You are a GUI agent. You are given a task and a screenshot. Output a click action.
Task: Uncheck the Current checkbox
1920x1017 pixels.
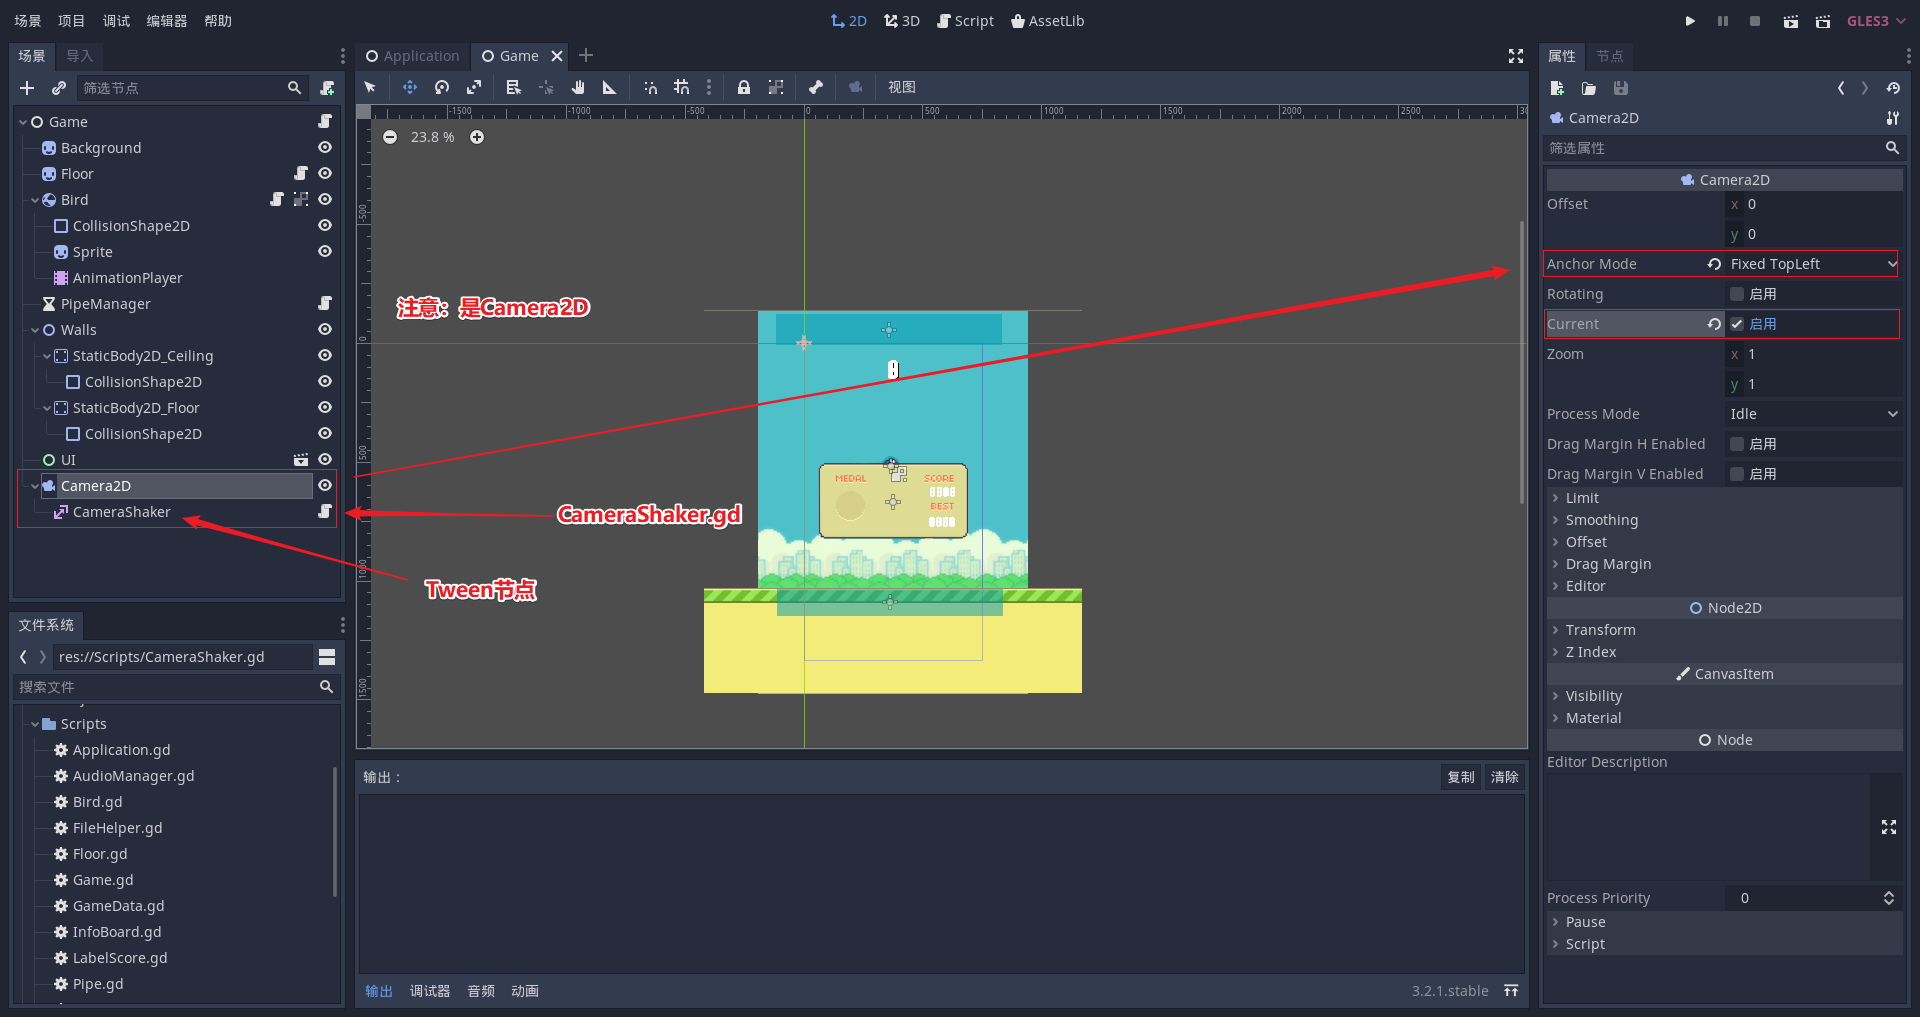[x=1737, y=324]
